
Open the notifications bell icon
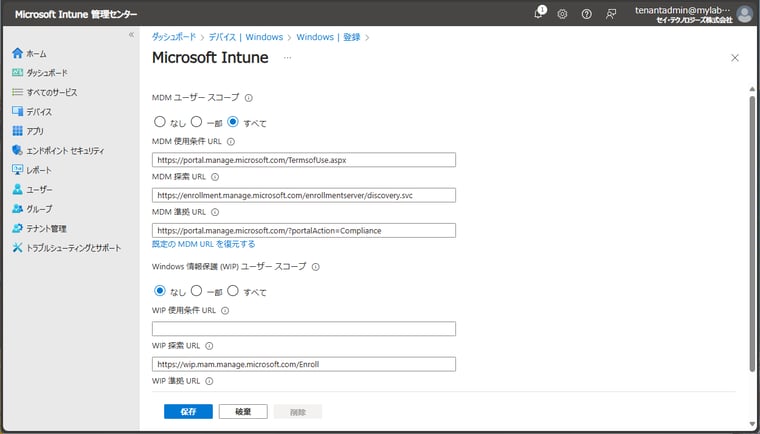539,13
